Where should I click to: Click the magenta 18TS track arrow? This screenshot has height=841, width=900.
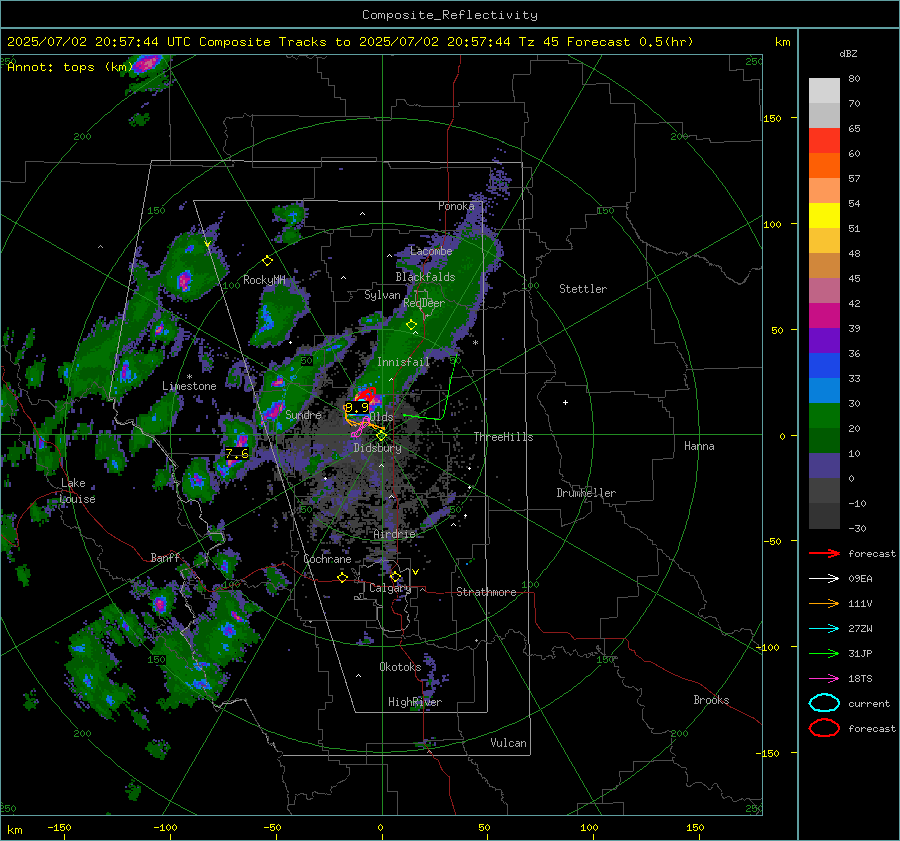click(824, 679)
